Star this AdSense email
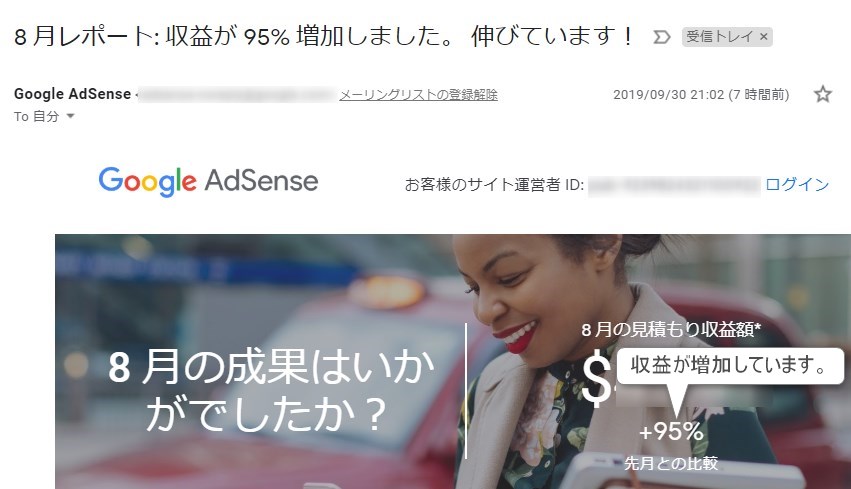 823,94
